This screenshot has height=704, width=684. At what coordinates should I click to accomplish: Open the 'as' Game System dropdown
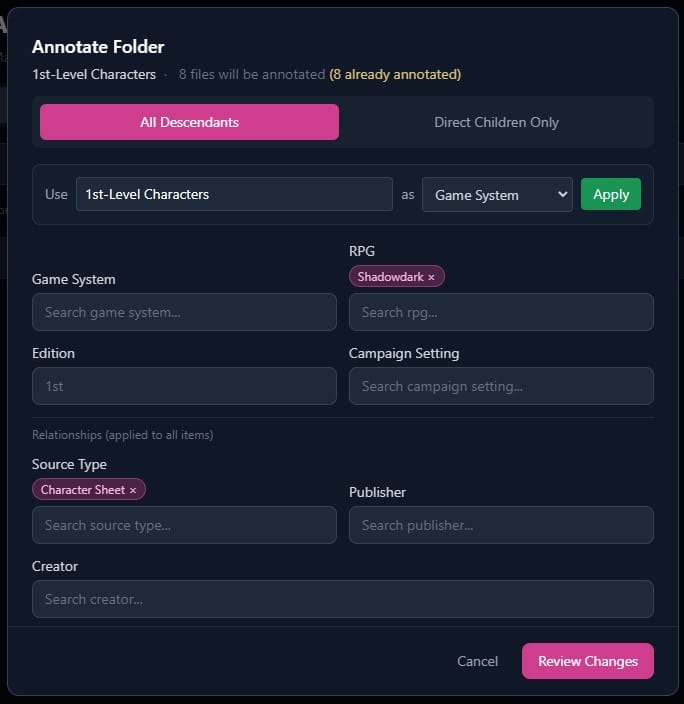(496, 195)
